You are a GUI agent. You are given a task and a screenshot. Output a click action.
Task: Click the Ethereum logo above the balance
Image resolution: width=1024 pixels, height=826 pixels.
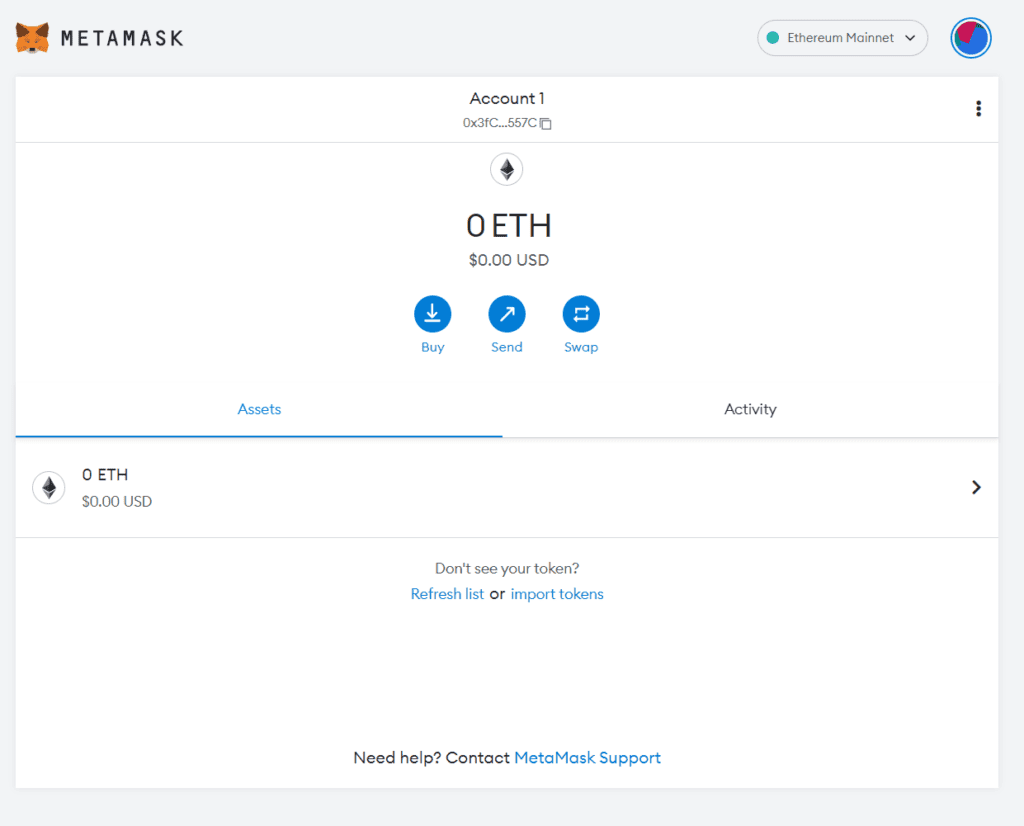pyautogui.click(x=507, y=170)
